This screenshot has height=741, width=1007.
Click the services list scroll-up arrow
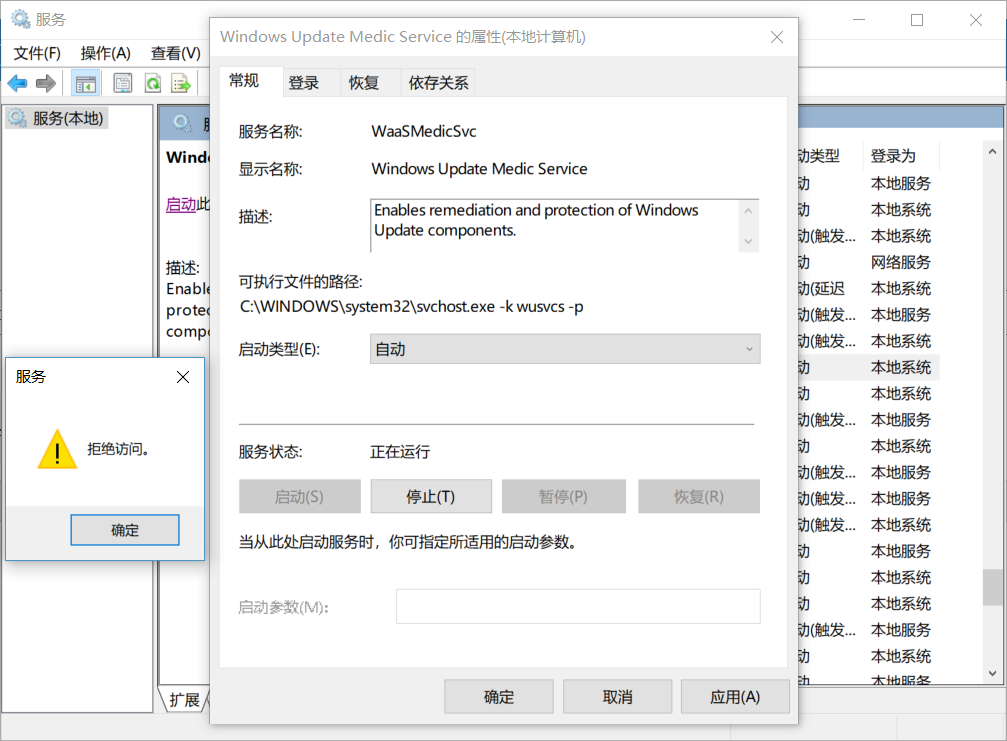993,152
